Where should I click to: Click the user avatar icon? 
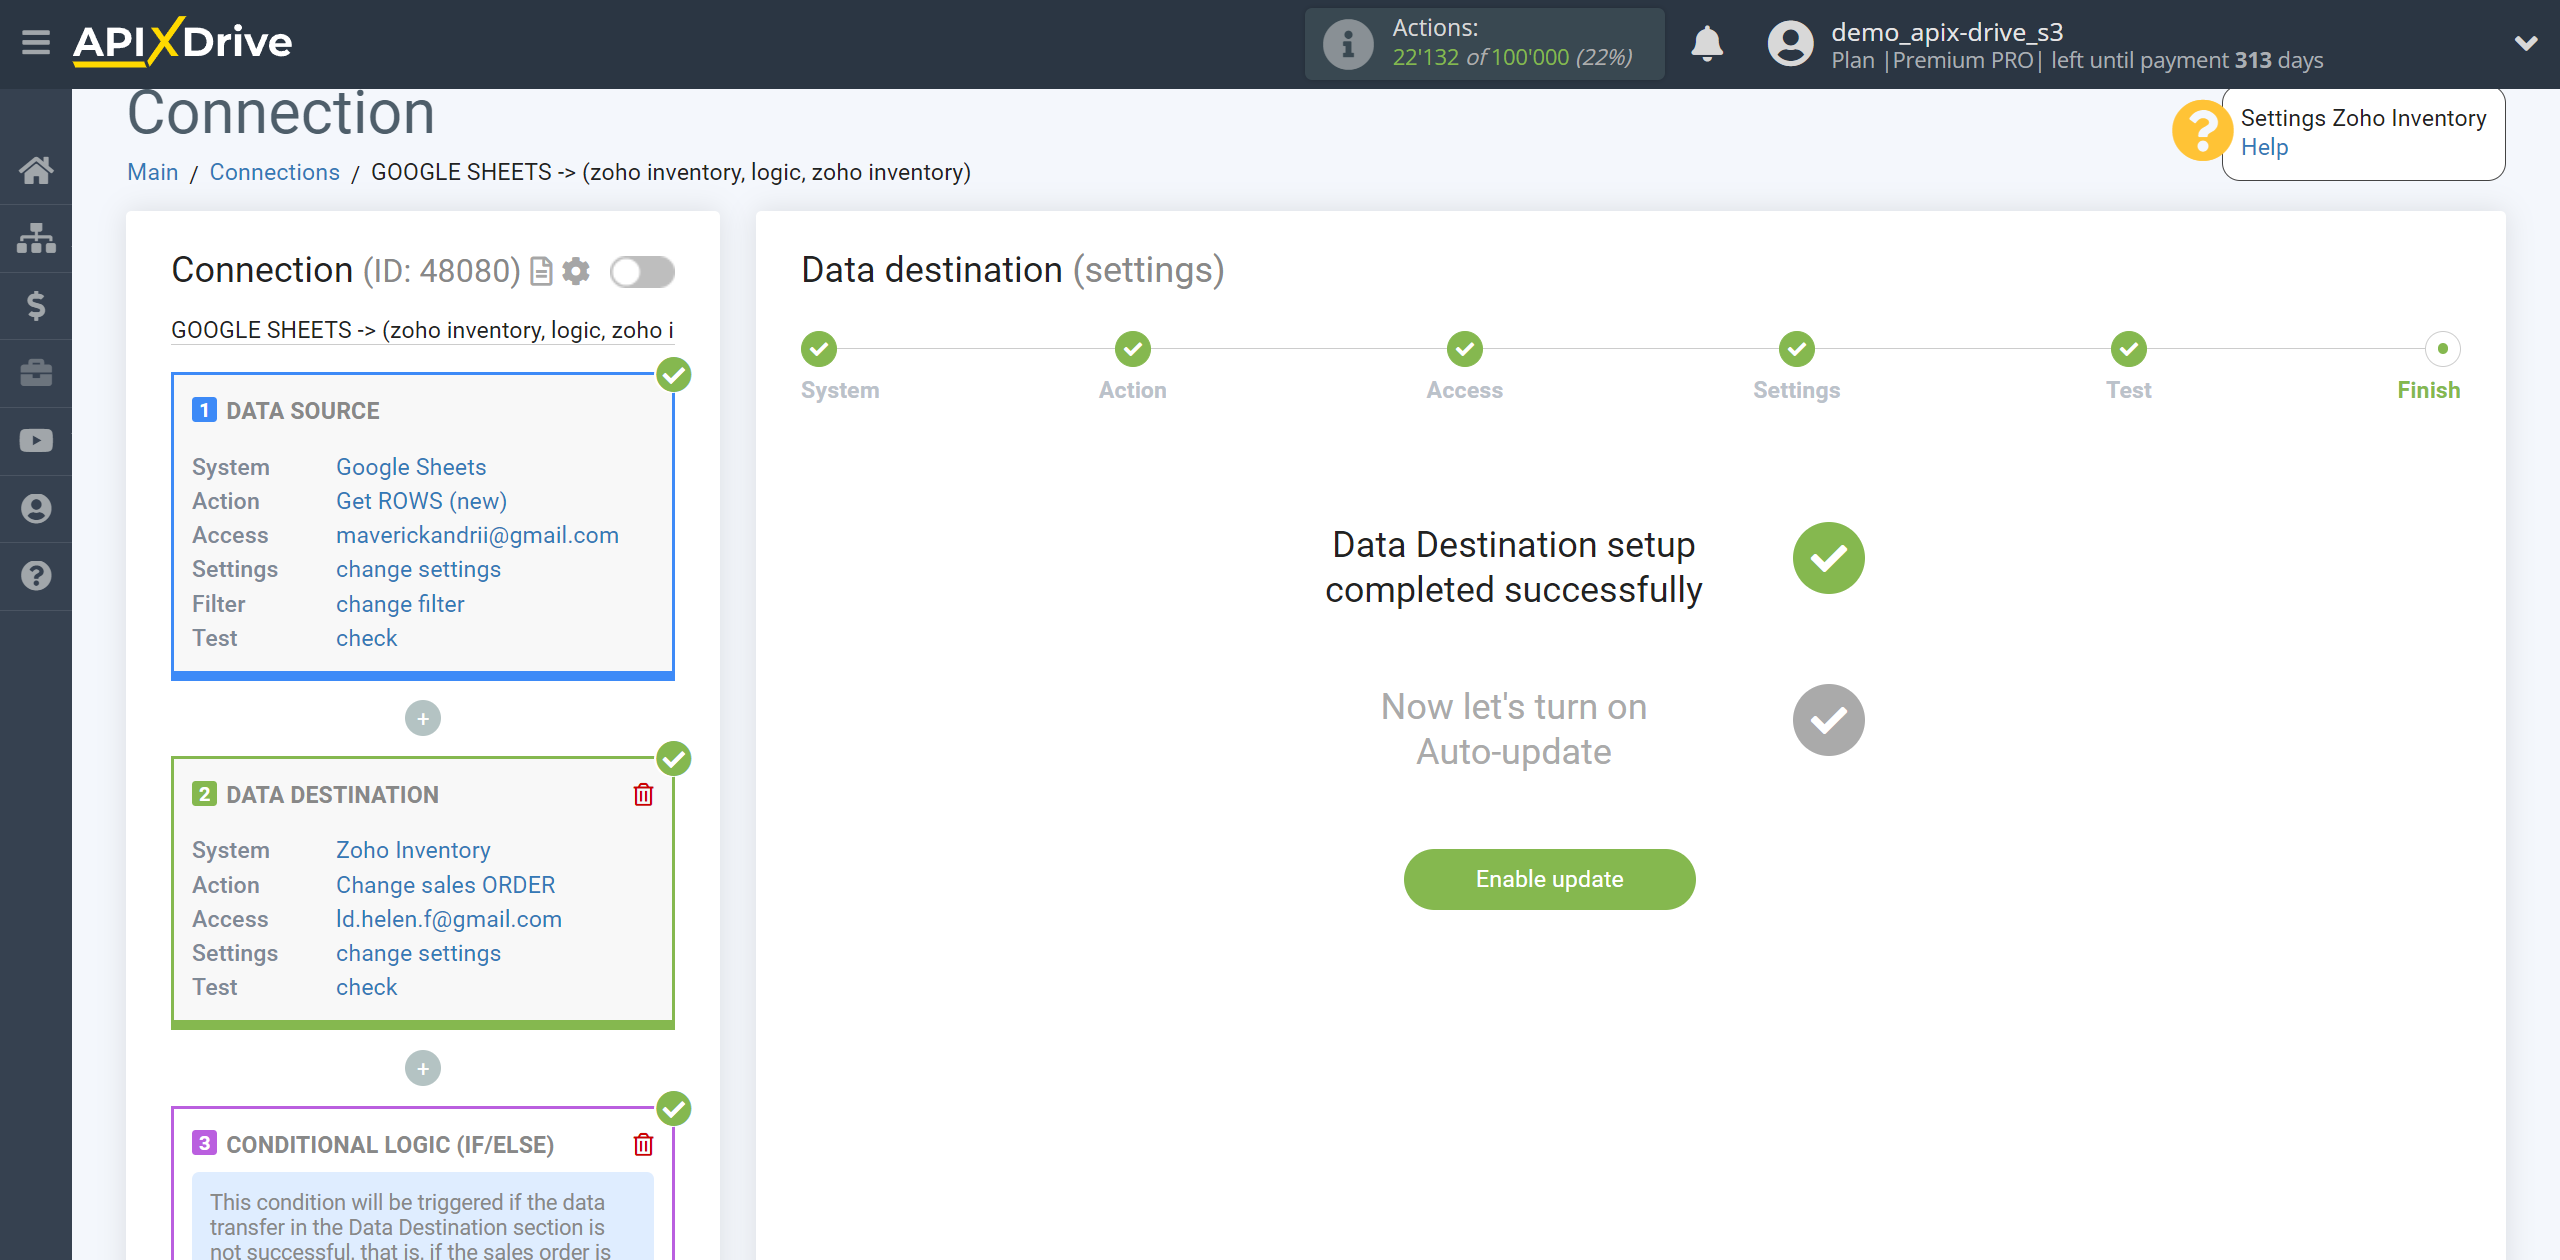[x=1790, y=44]
